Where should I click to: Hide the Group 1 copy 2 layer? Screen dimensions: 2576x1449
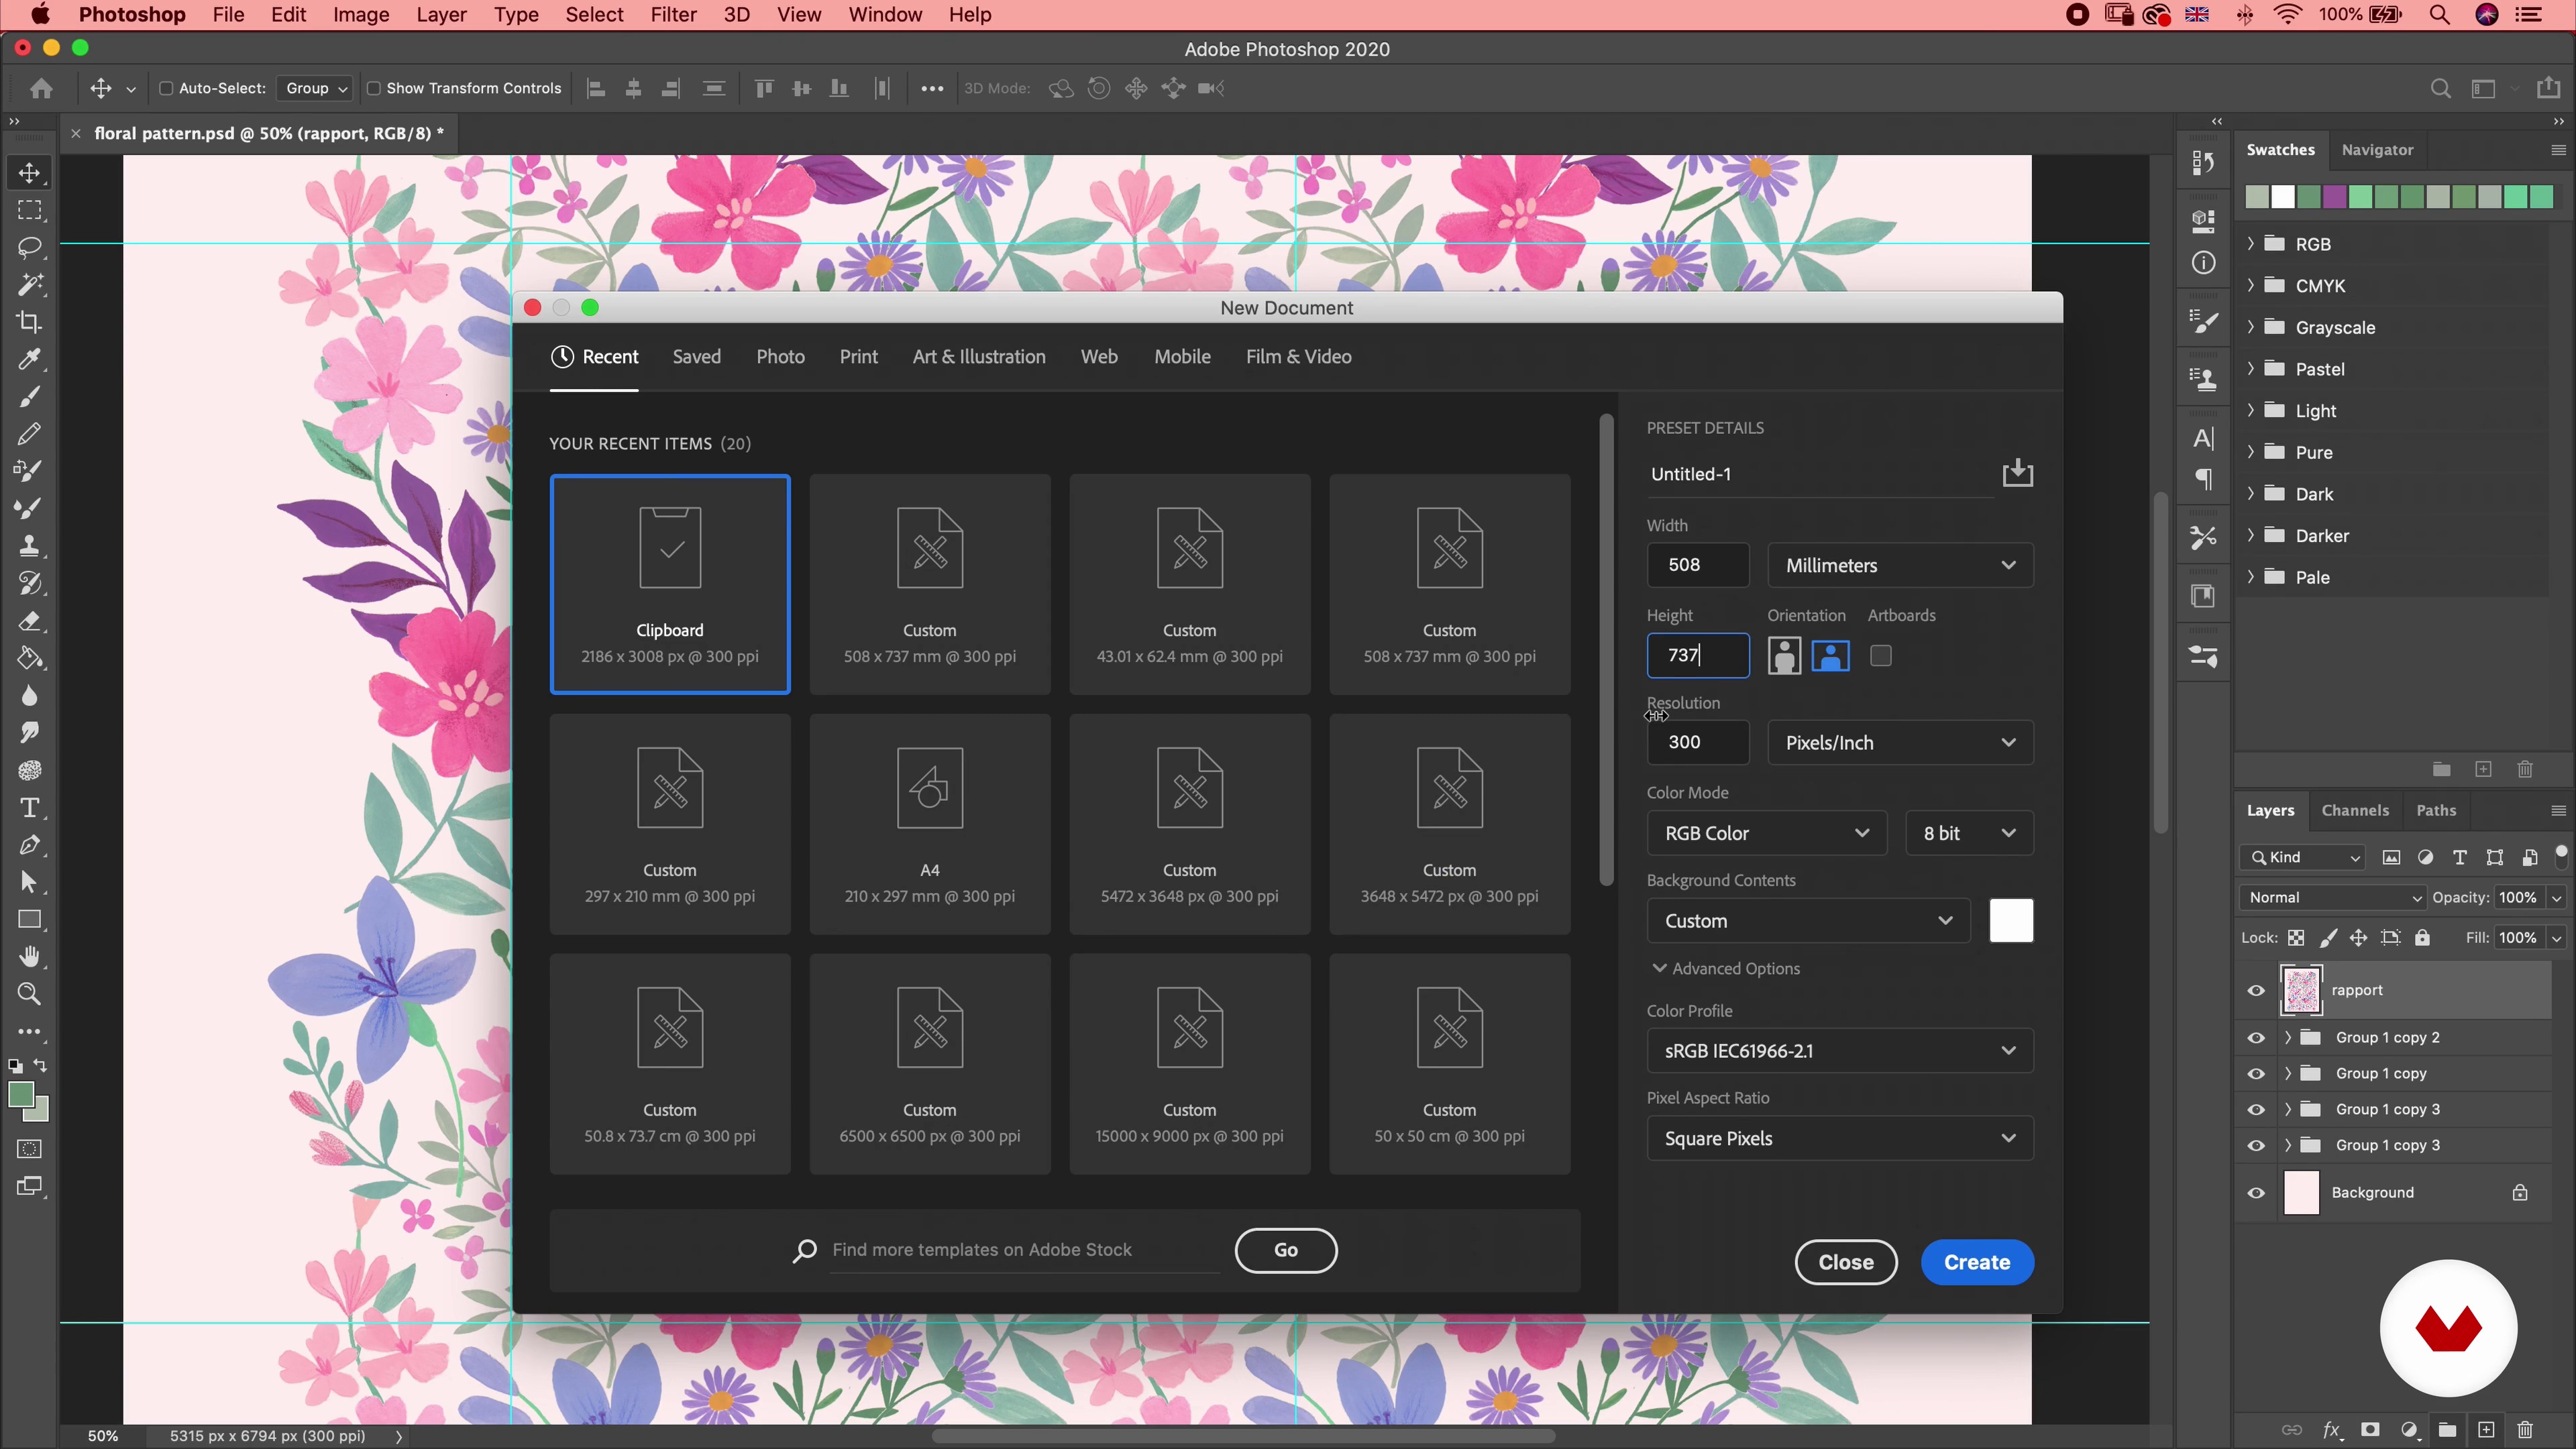(2256, 1038)
